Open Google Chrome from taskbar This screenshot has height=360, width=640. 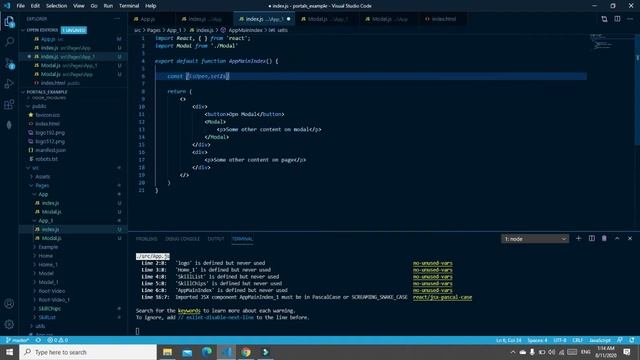coord(246,352)
